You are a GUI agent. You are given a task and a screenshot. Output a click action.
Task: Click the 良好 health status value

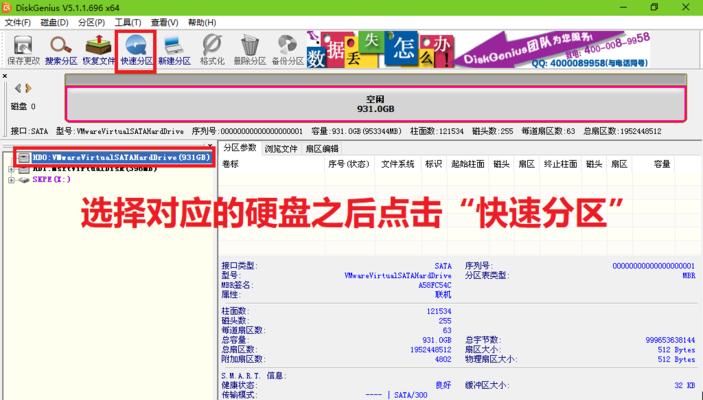[443, 385]
